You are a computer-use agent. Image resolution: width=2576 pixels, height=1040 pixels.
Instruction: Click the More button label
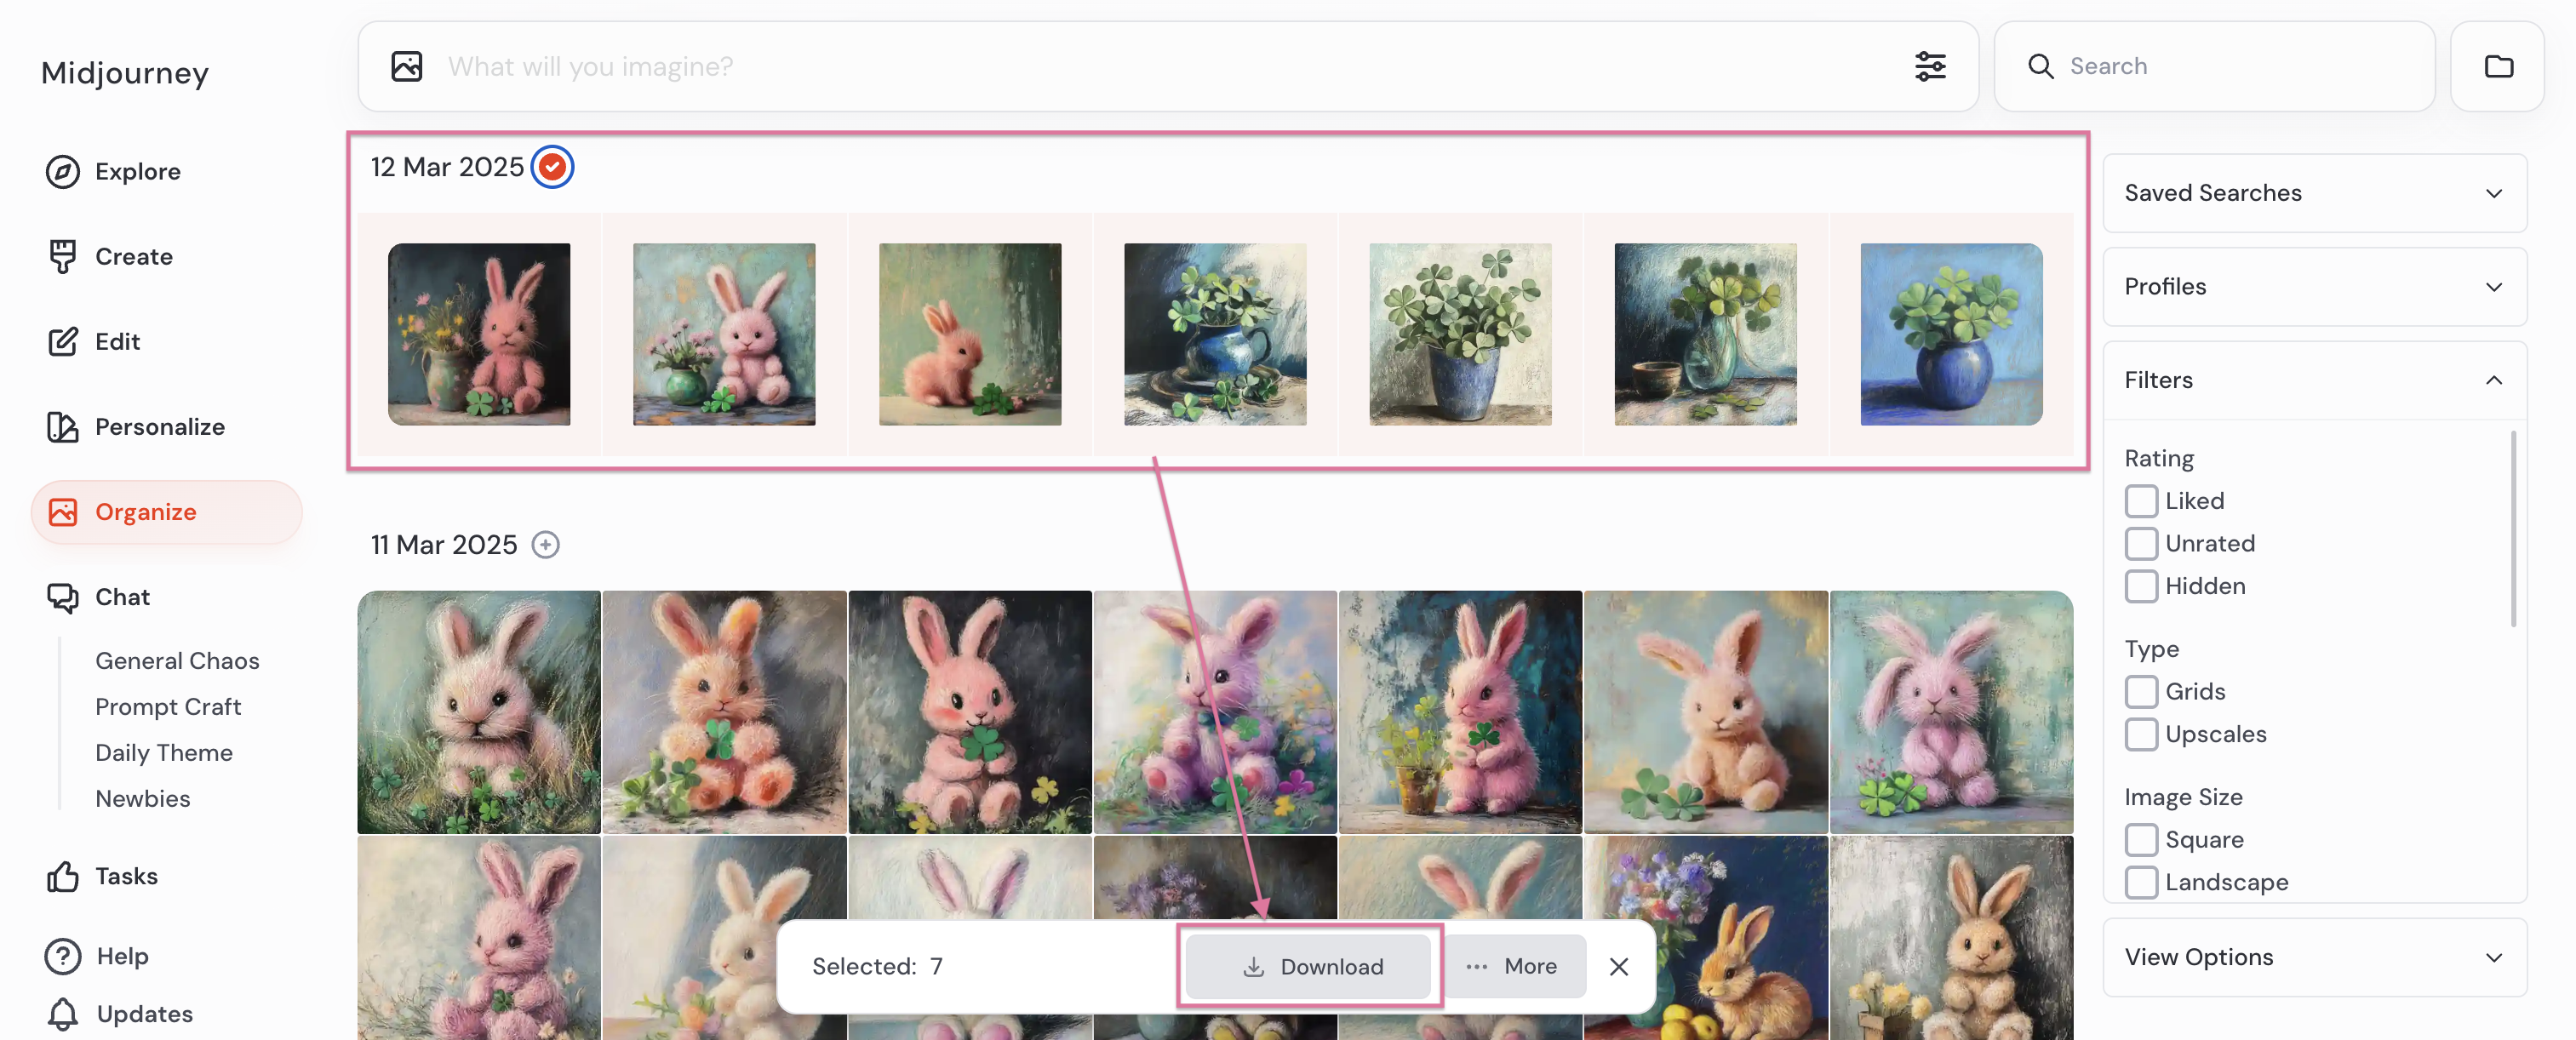1530,966
